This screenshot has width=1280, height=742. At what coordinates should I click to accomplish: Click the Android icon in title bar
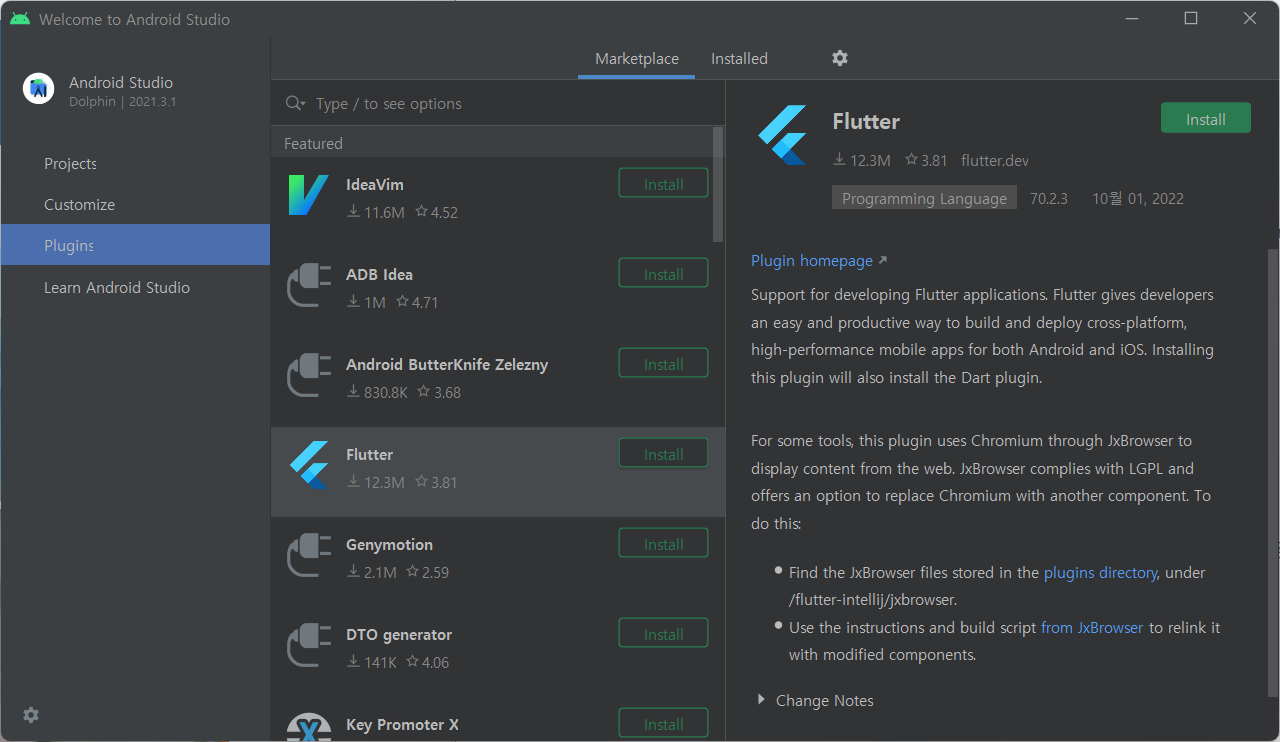click(20, 19)
